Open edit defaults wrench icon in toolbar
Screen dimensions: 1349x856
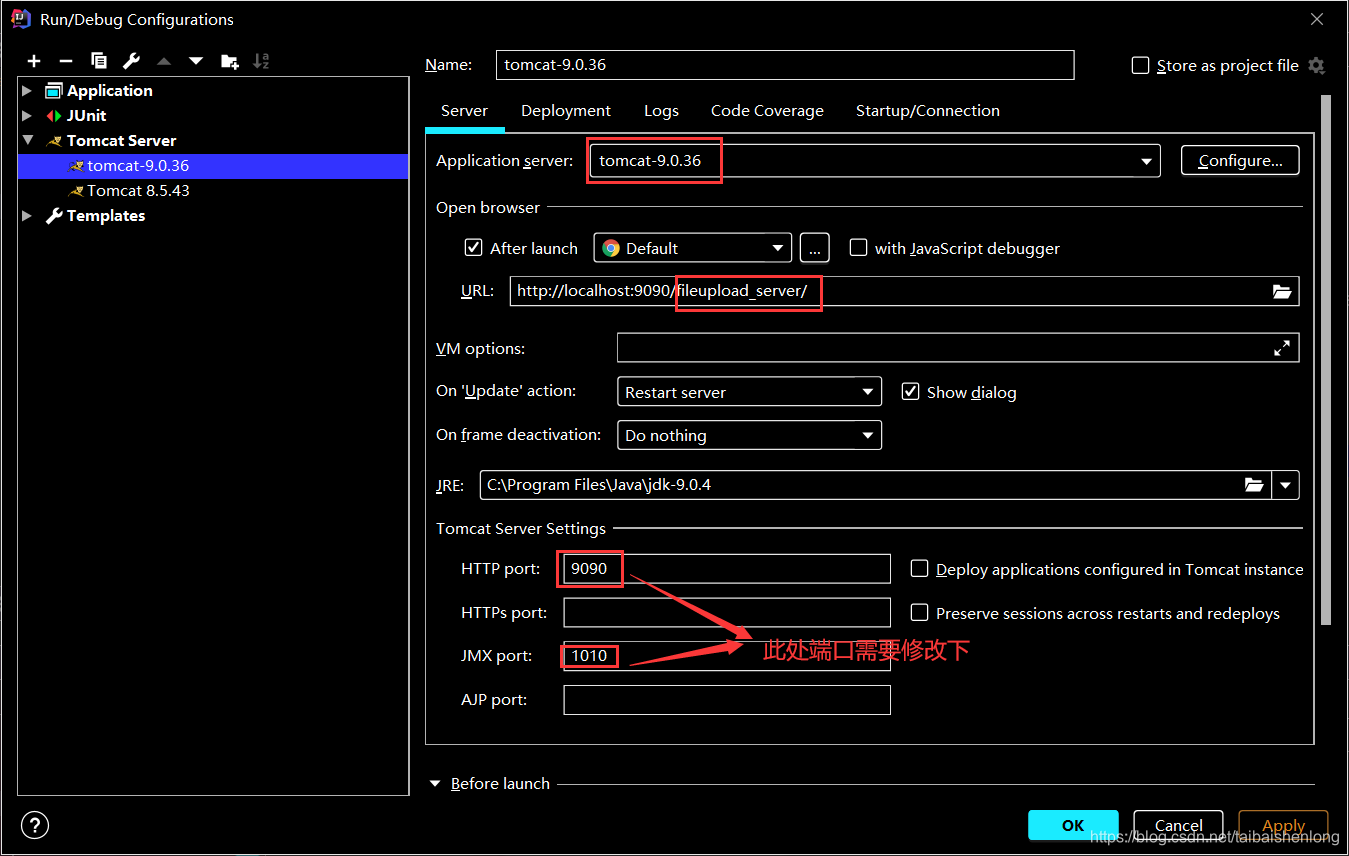[131, 61]
